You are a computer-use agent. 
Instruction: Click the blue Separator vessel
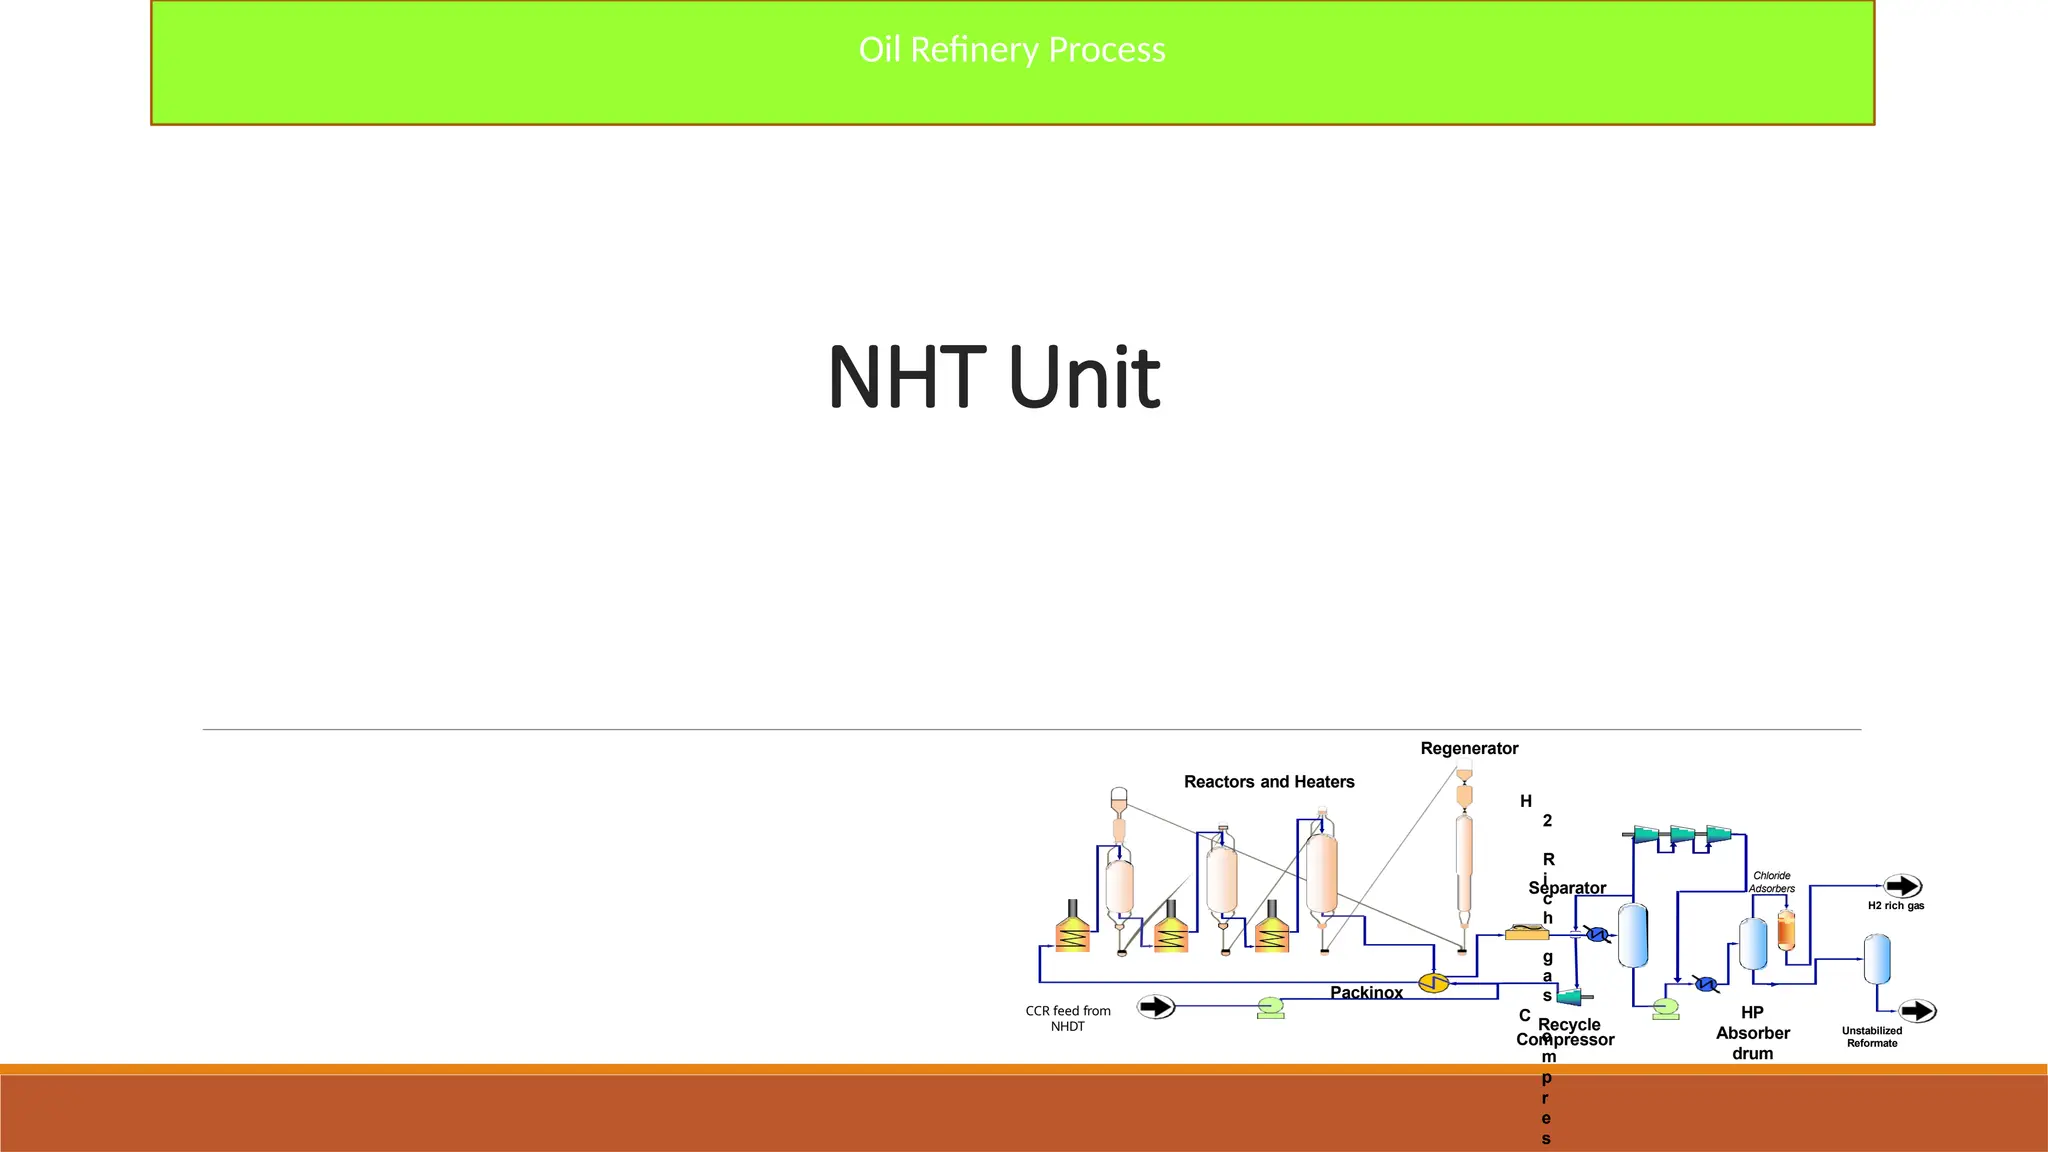(1633, 935)
